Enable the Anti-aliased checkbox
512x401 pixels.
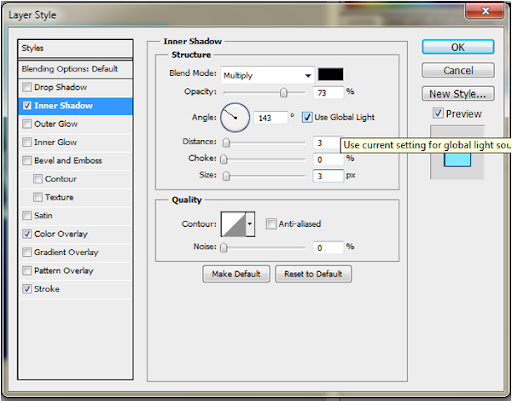(x=271, y=224)
